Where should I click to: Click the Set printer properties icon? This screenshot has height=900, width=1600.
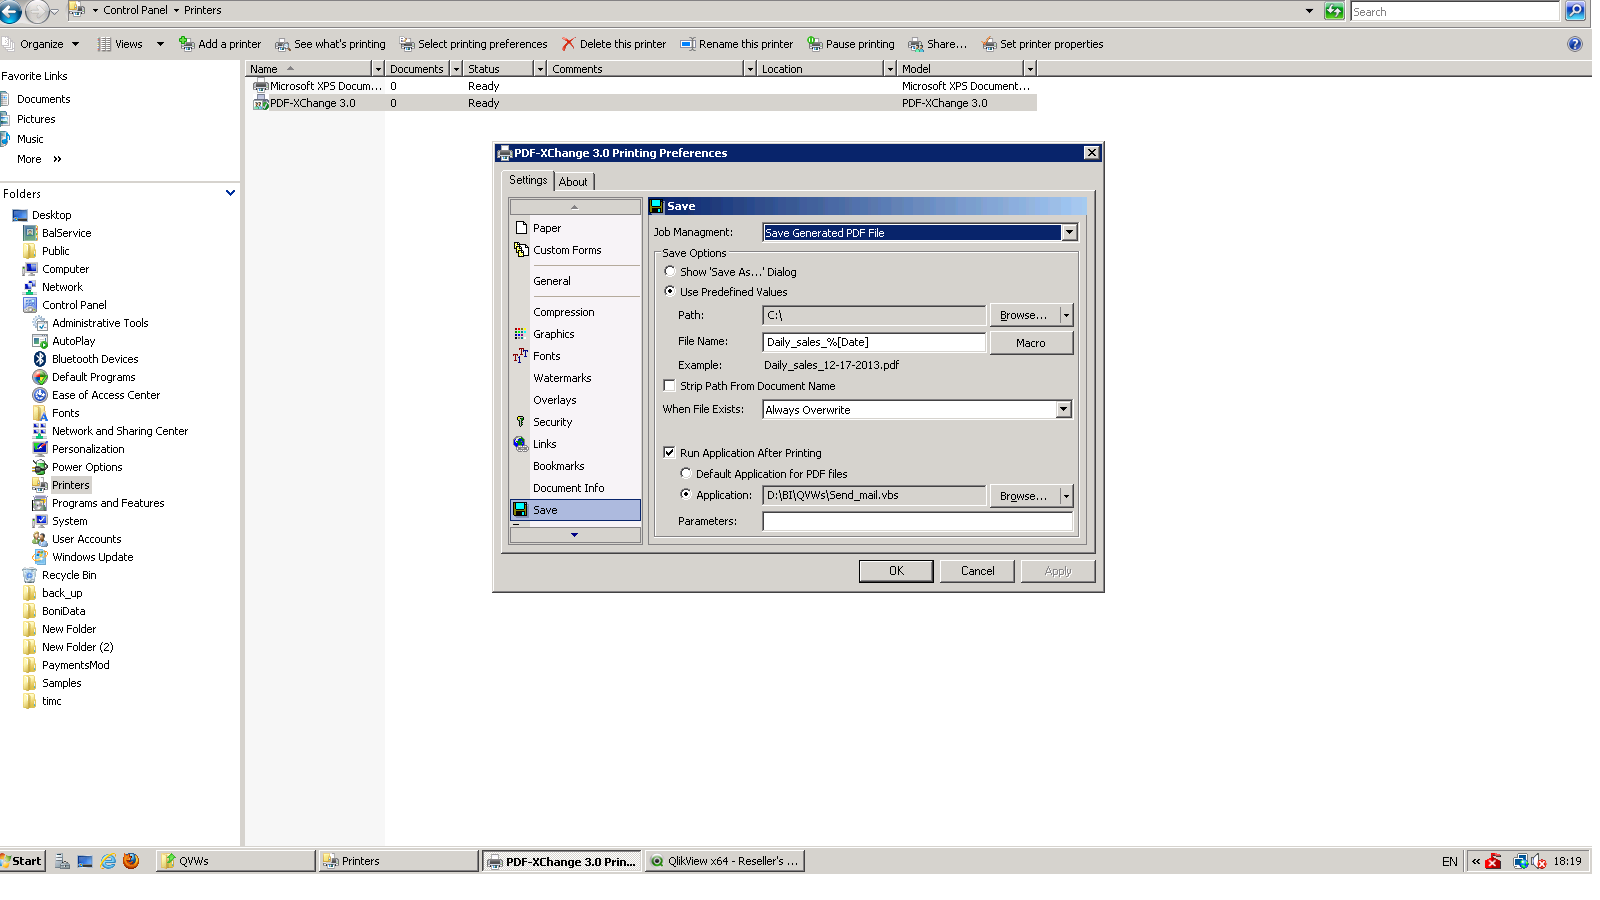(989, 44)
